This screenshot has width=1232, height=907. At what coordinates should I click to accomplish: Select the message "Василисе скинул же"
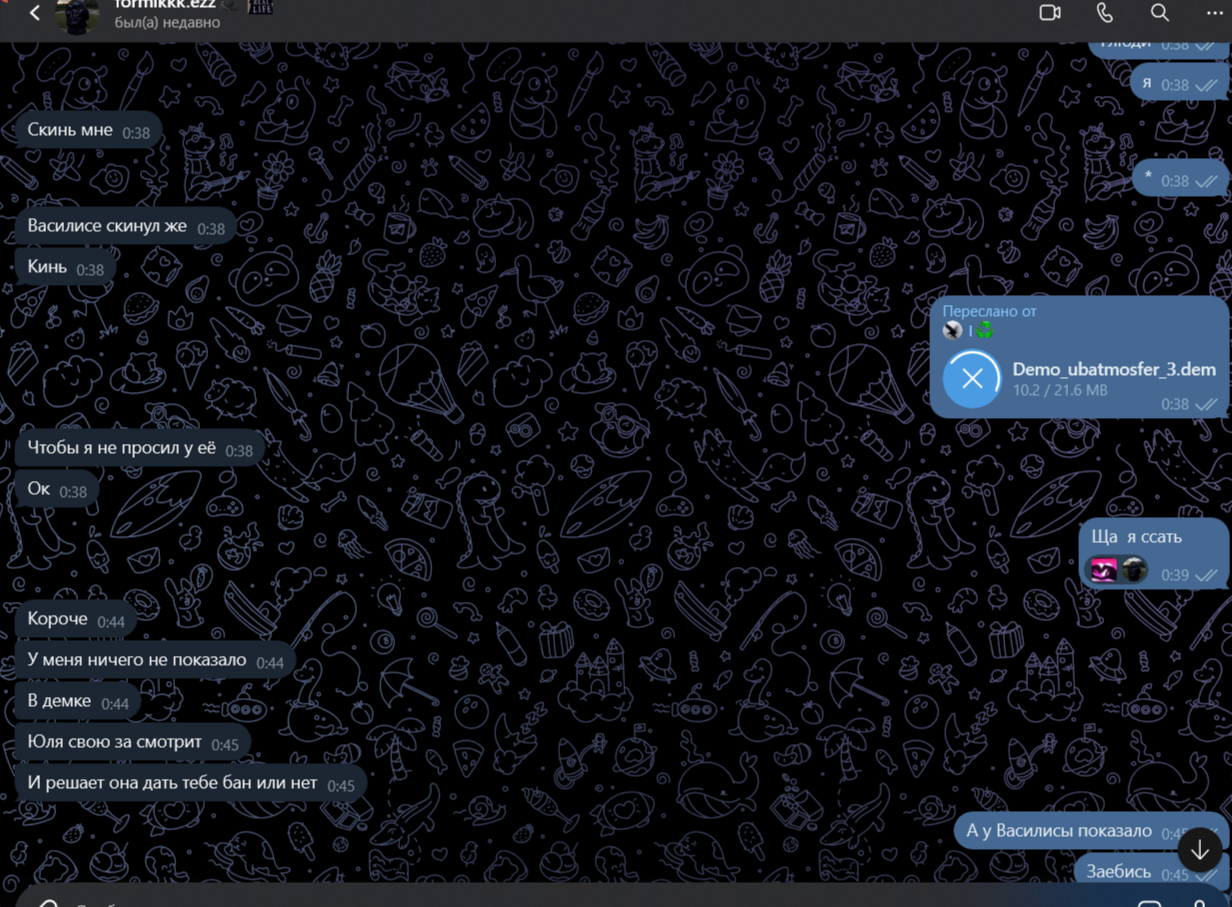pos(107,226)
